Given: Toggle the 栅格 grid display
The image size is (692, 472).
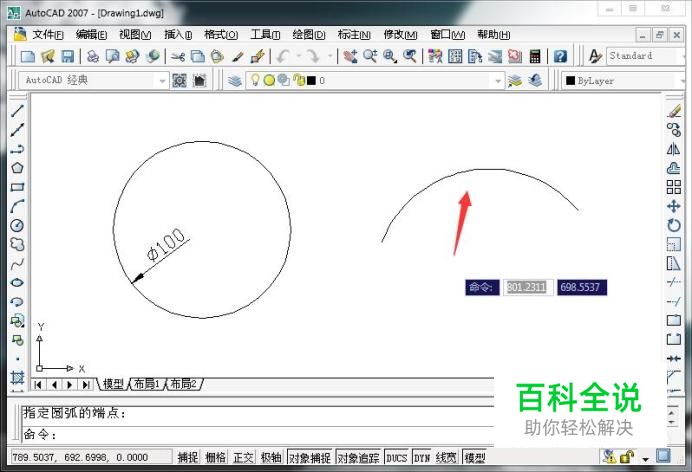Looking at the screenshot, I should coord(215,457).
